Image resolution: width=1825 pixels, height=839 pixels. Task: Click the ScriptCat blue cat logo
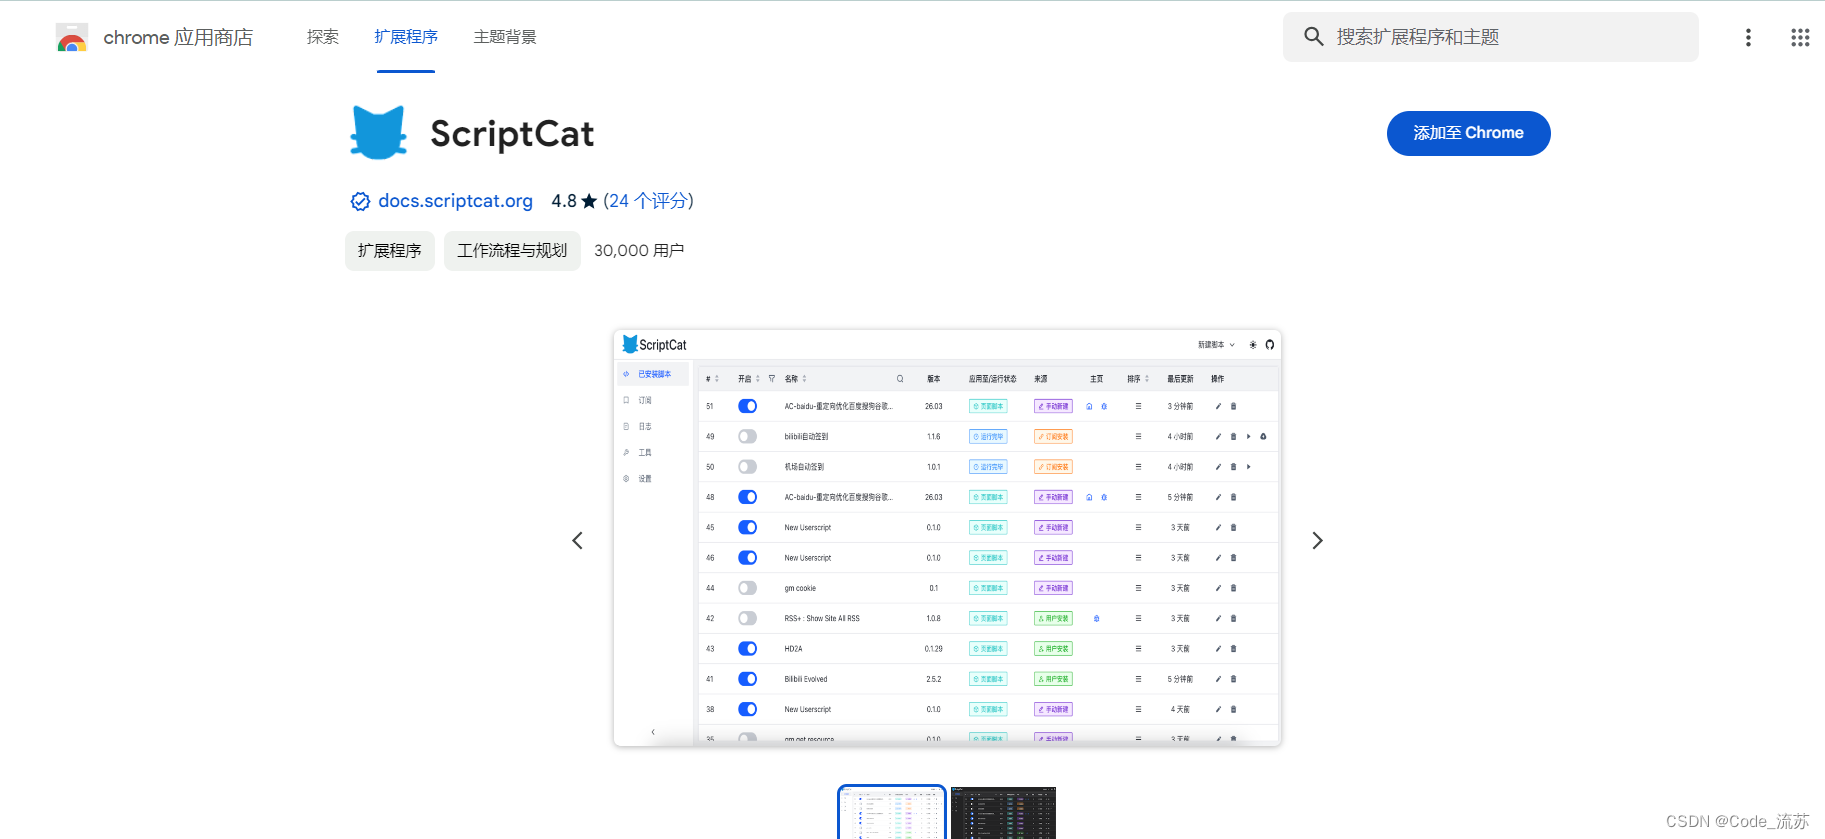click(x=379, y=133)
